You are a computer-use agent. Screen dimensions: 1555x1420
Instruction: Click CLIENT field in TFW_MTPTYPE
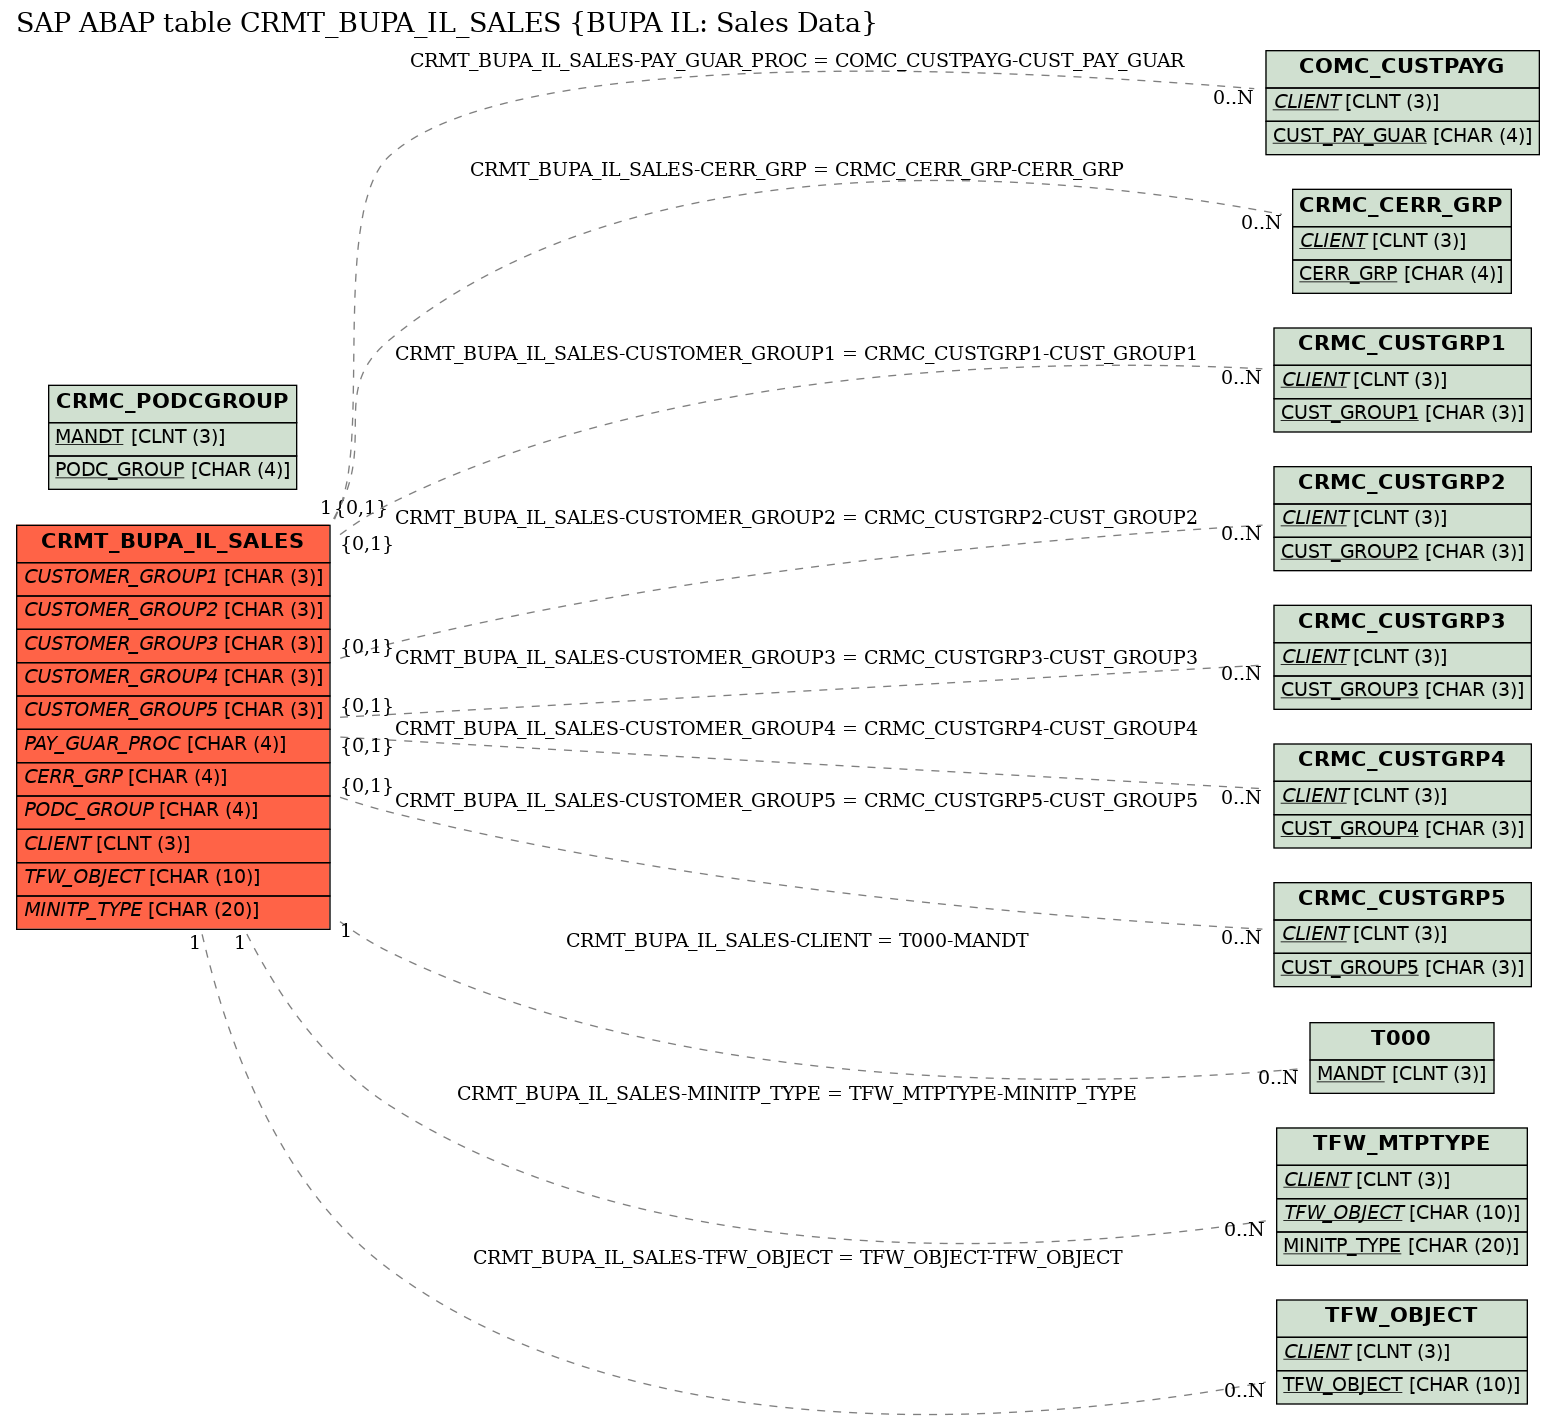(1401, 1180)
